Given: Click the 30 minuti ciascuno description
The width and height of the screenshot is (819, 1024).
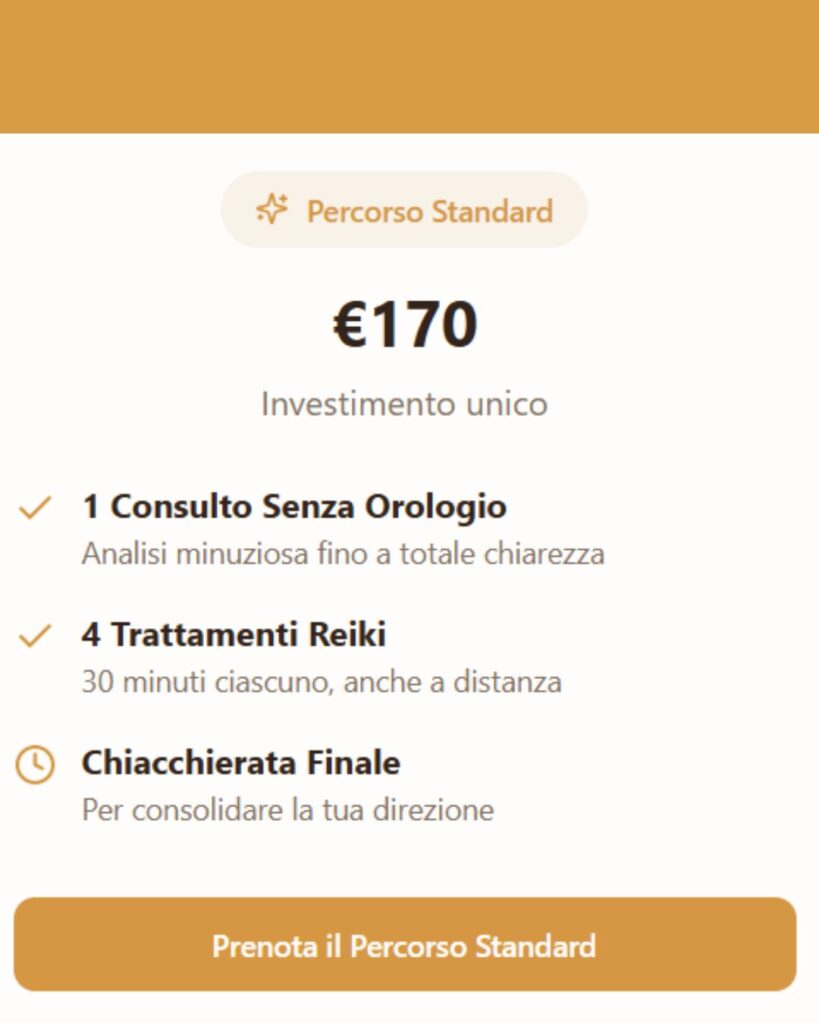Looking at the screenshot, I should pos(321,682).
